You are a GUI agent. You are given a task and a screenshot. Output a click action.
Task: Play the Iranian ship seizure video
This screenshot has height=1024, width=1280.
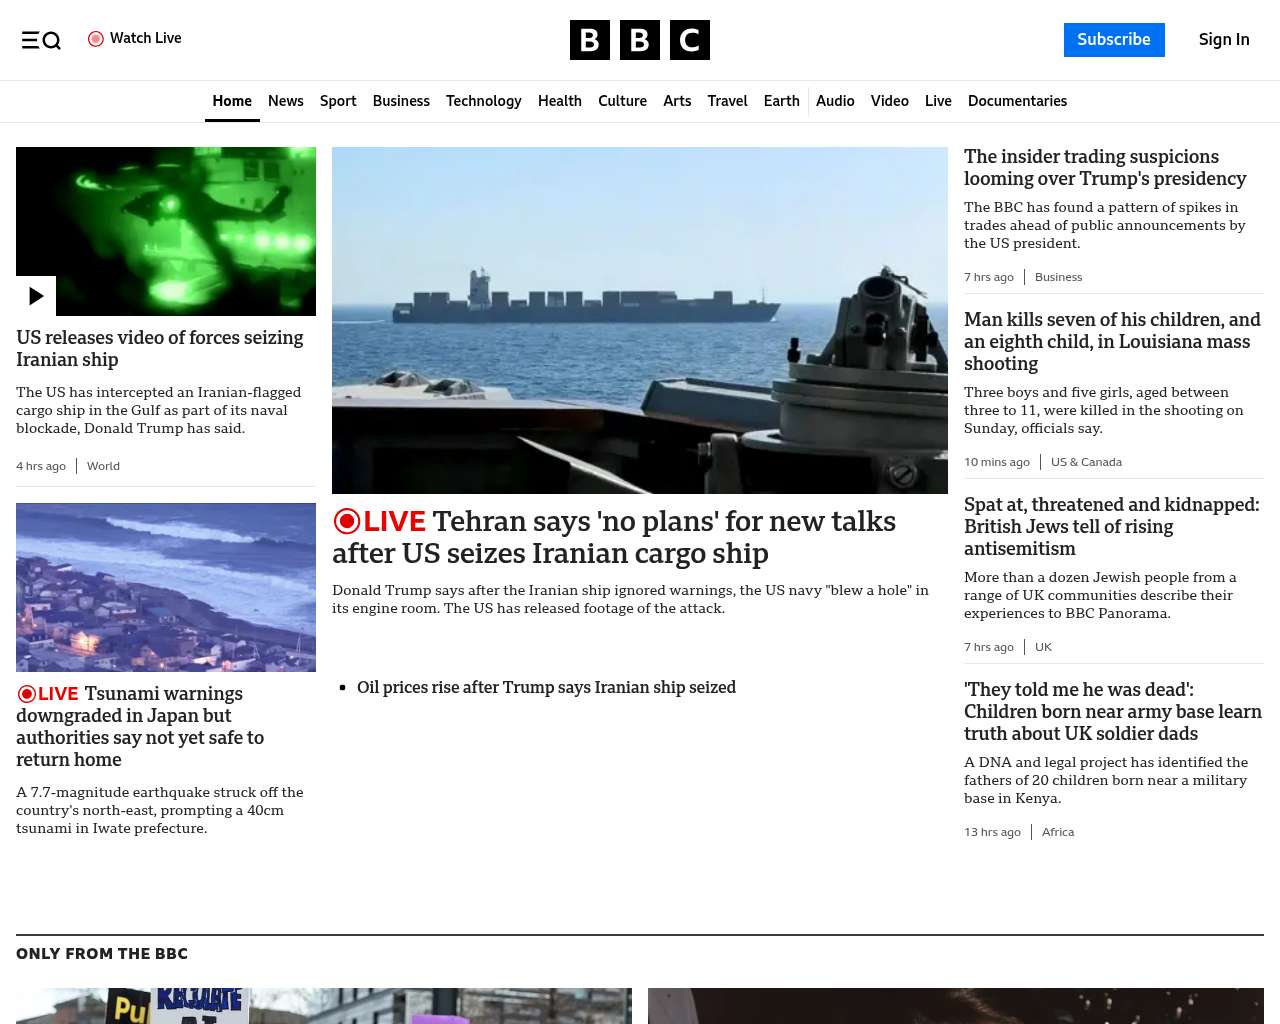click(x=36, y=296)
